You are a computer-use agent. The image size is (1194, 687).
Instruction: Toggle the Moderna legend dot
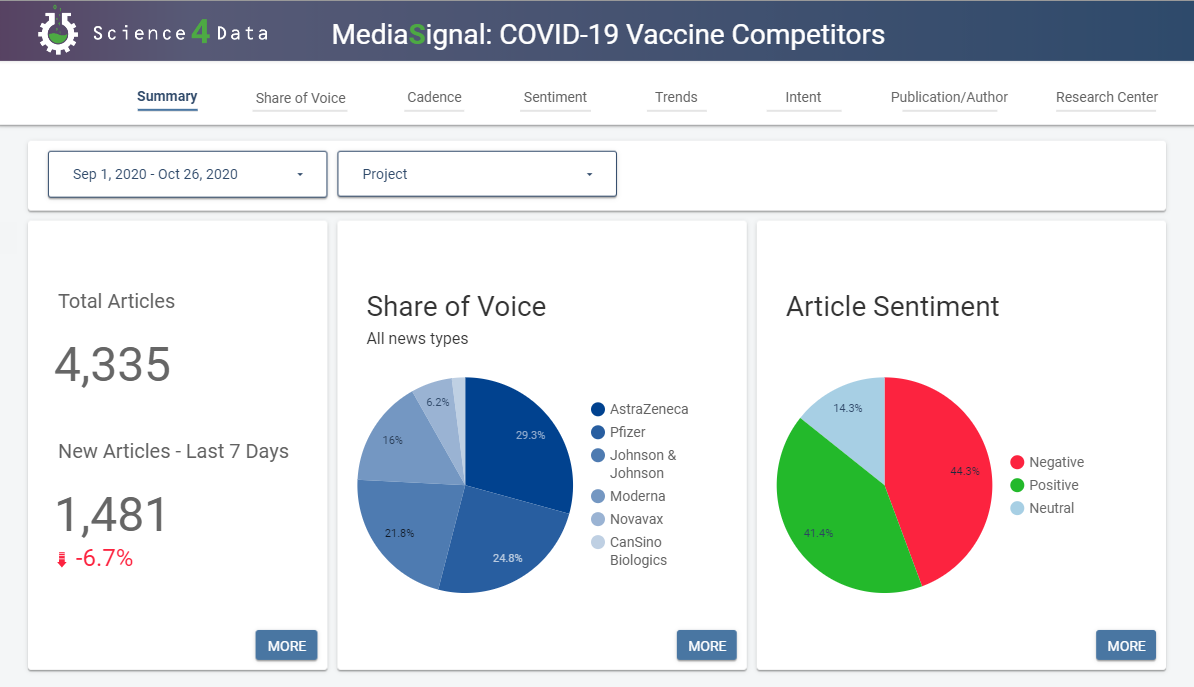point(598,496)
